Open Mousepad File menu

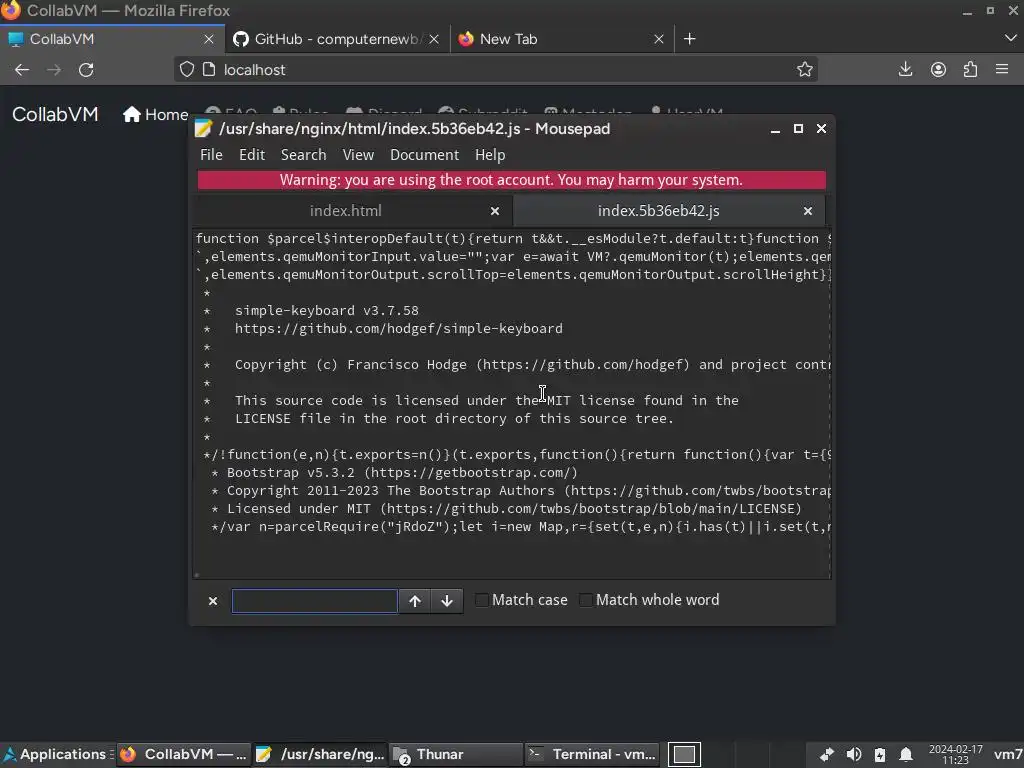pos(211,155)
